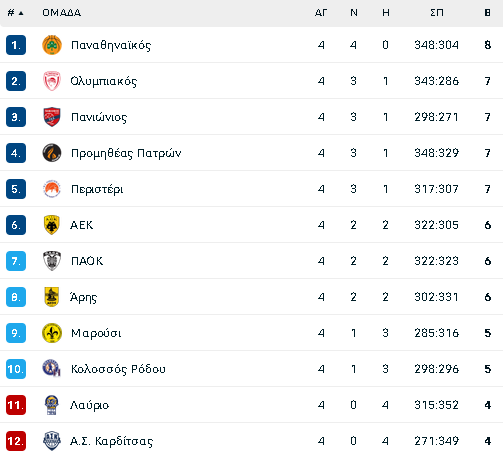Sort by the ΑΓ games column header
503x454 pixels.
pyautogui.click(x=321, y=13)
